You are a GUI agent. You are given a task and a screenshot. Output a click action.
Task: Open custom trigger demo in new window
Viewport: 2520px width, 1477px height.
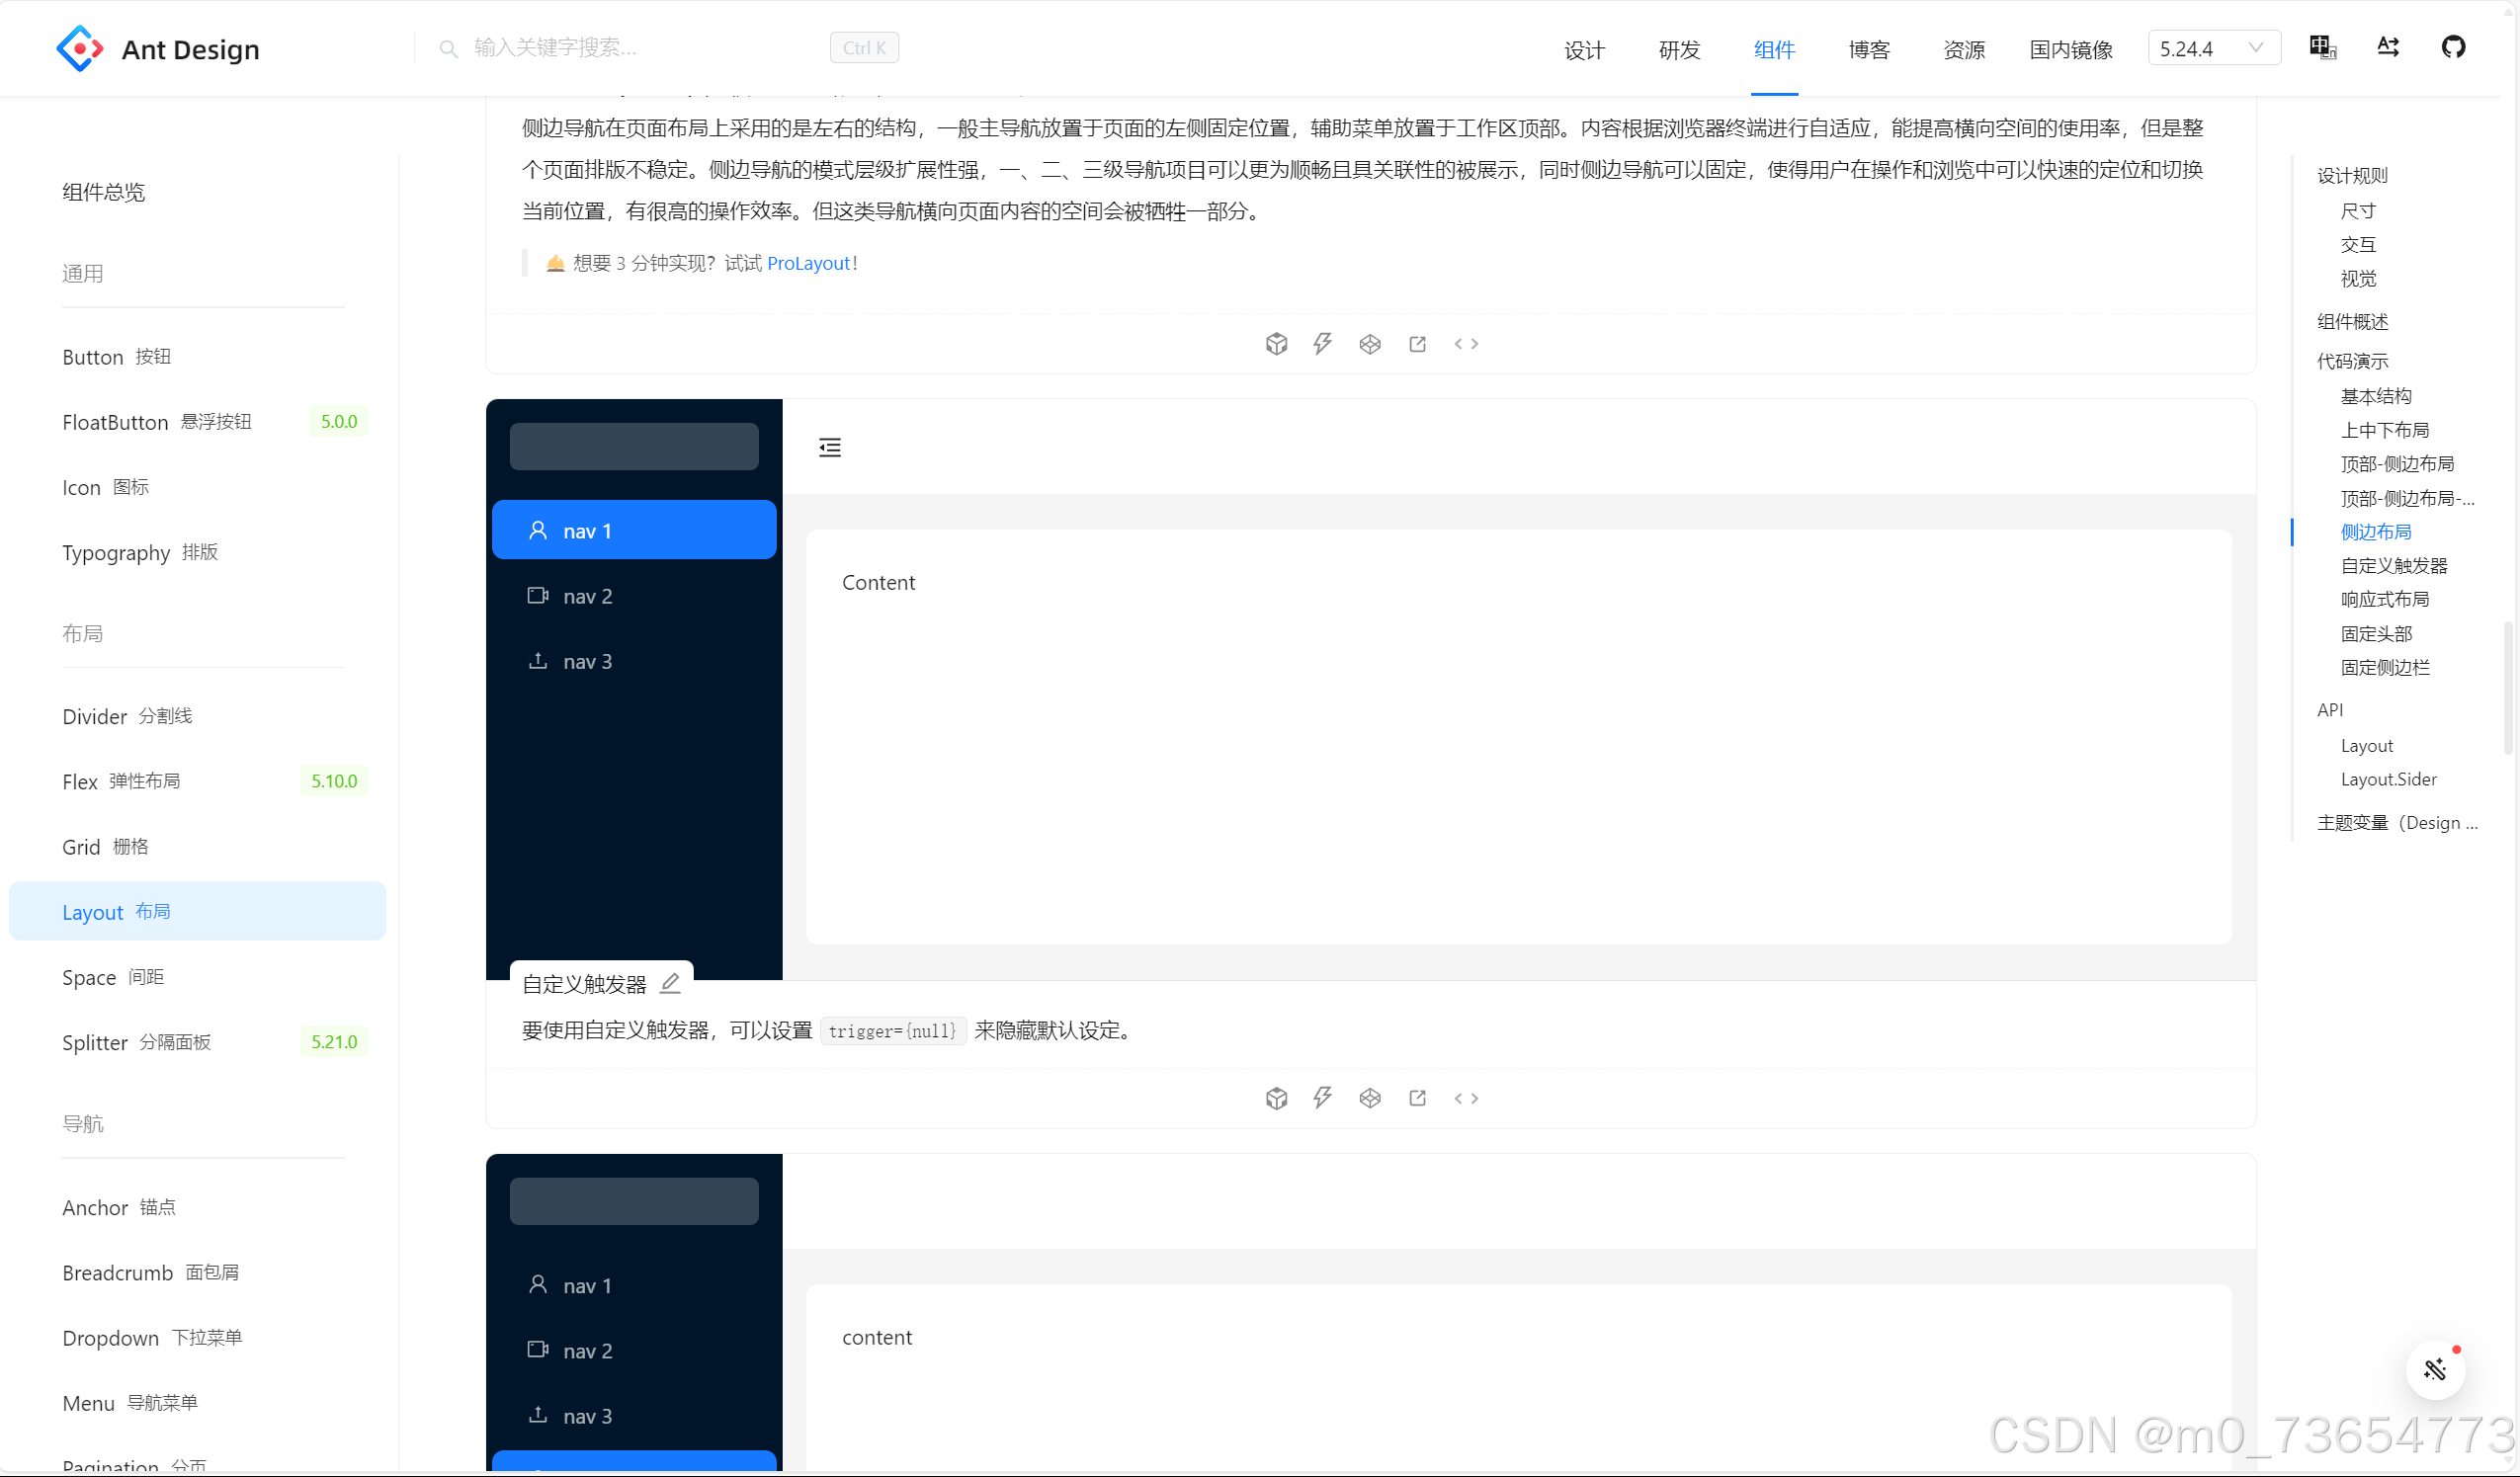tap(1417, 1098)
